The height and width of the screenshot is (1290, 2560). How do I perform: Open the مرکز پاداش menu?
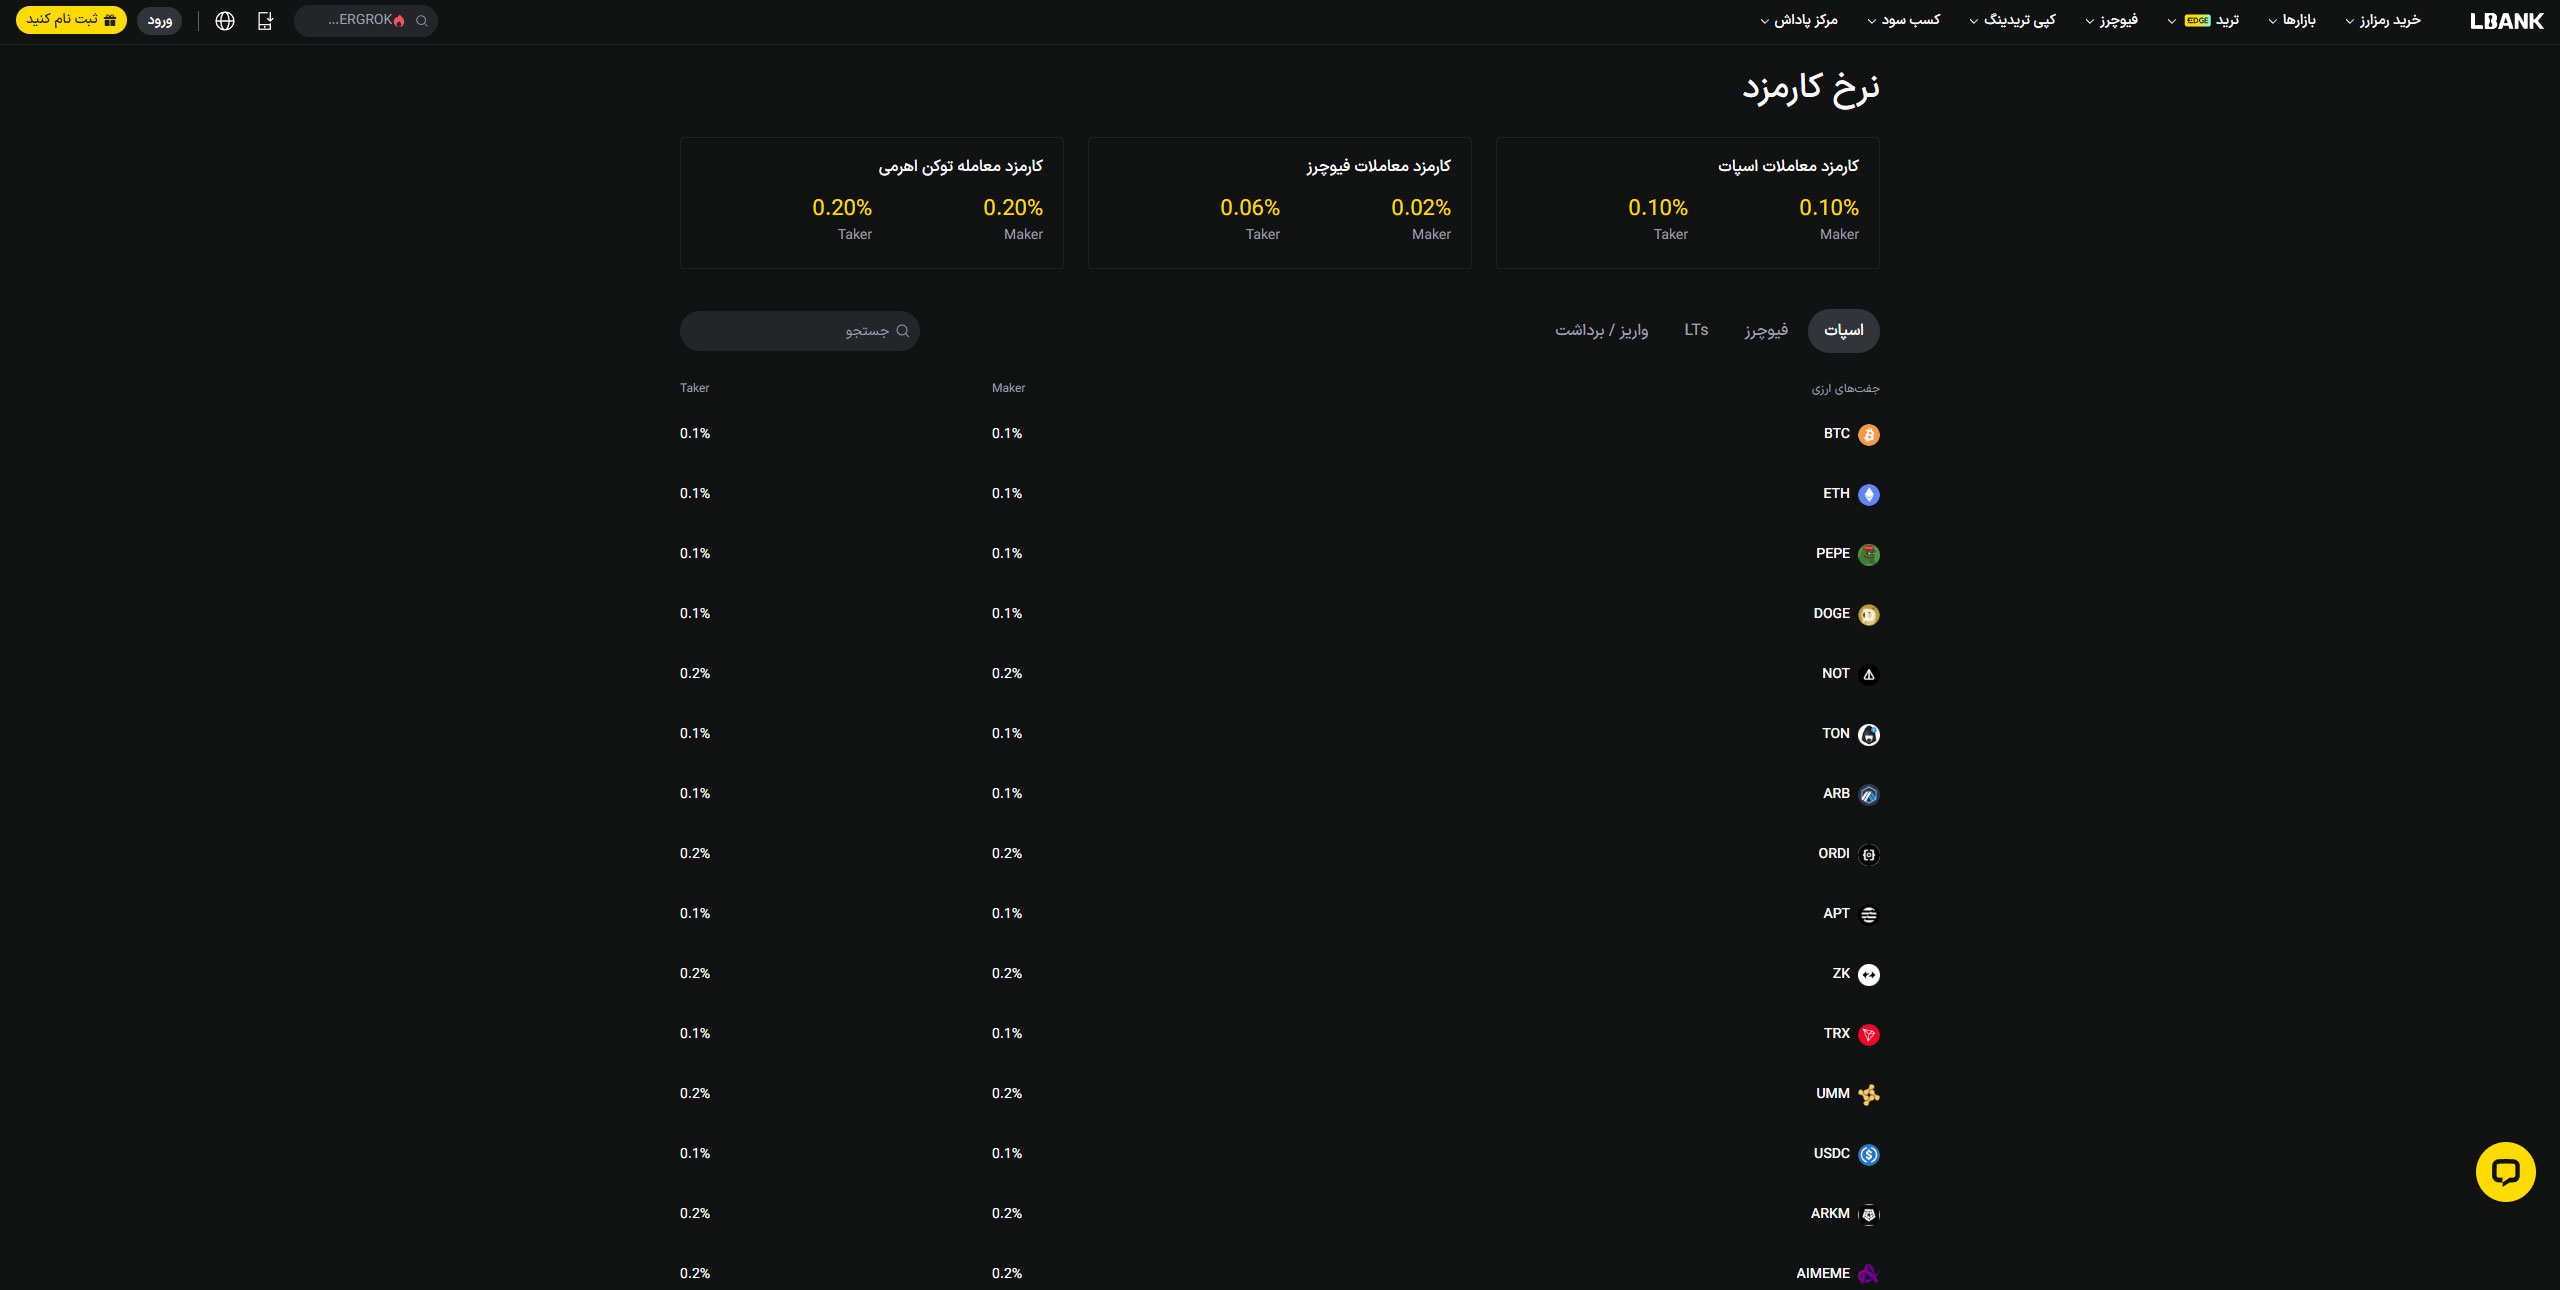pyautogui.click(x=1799, y=21)
